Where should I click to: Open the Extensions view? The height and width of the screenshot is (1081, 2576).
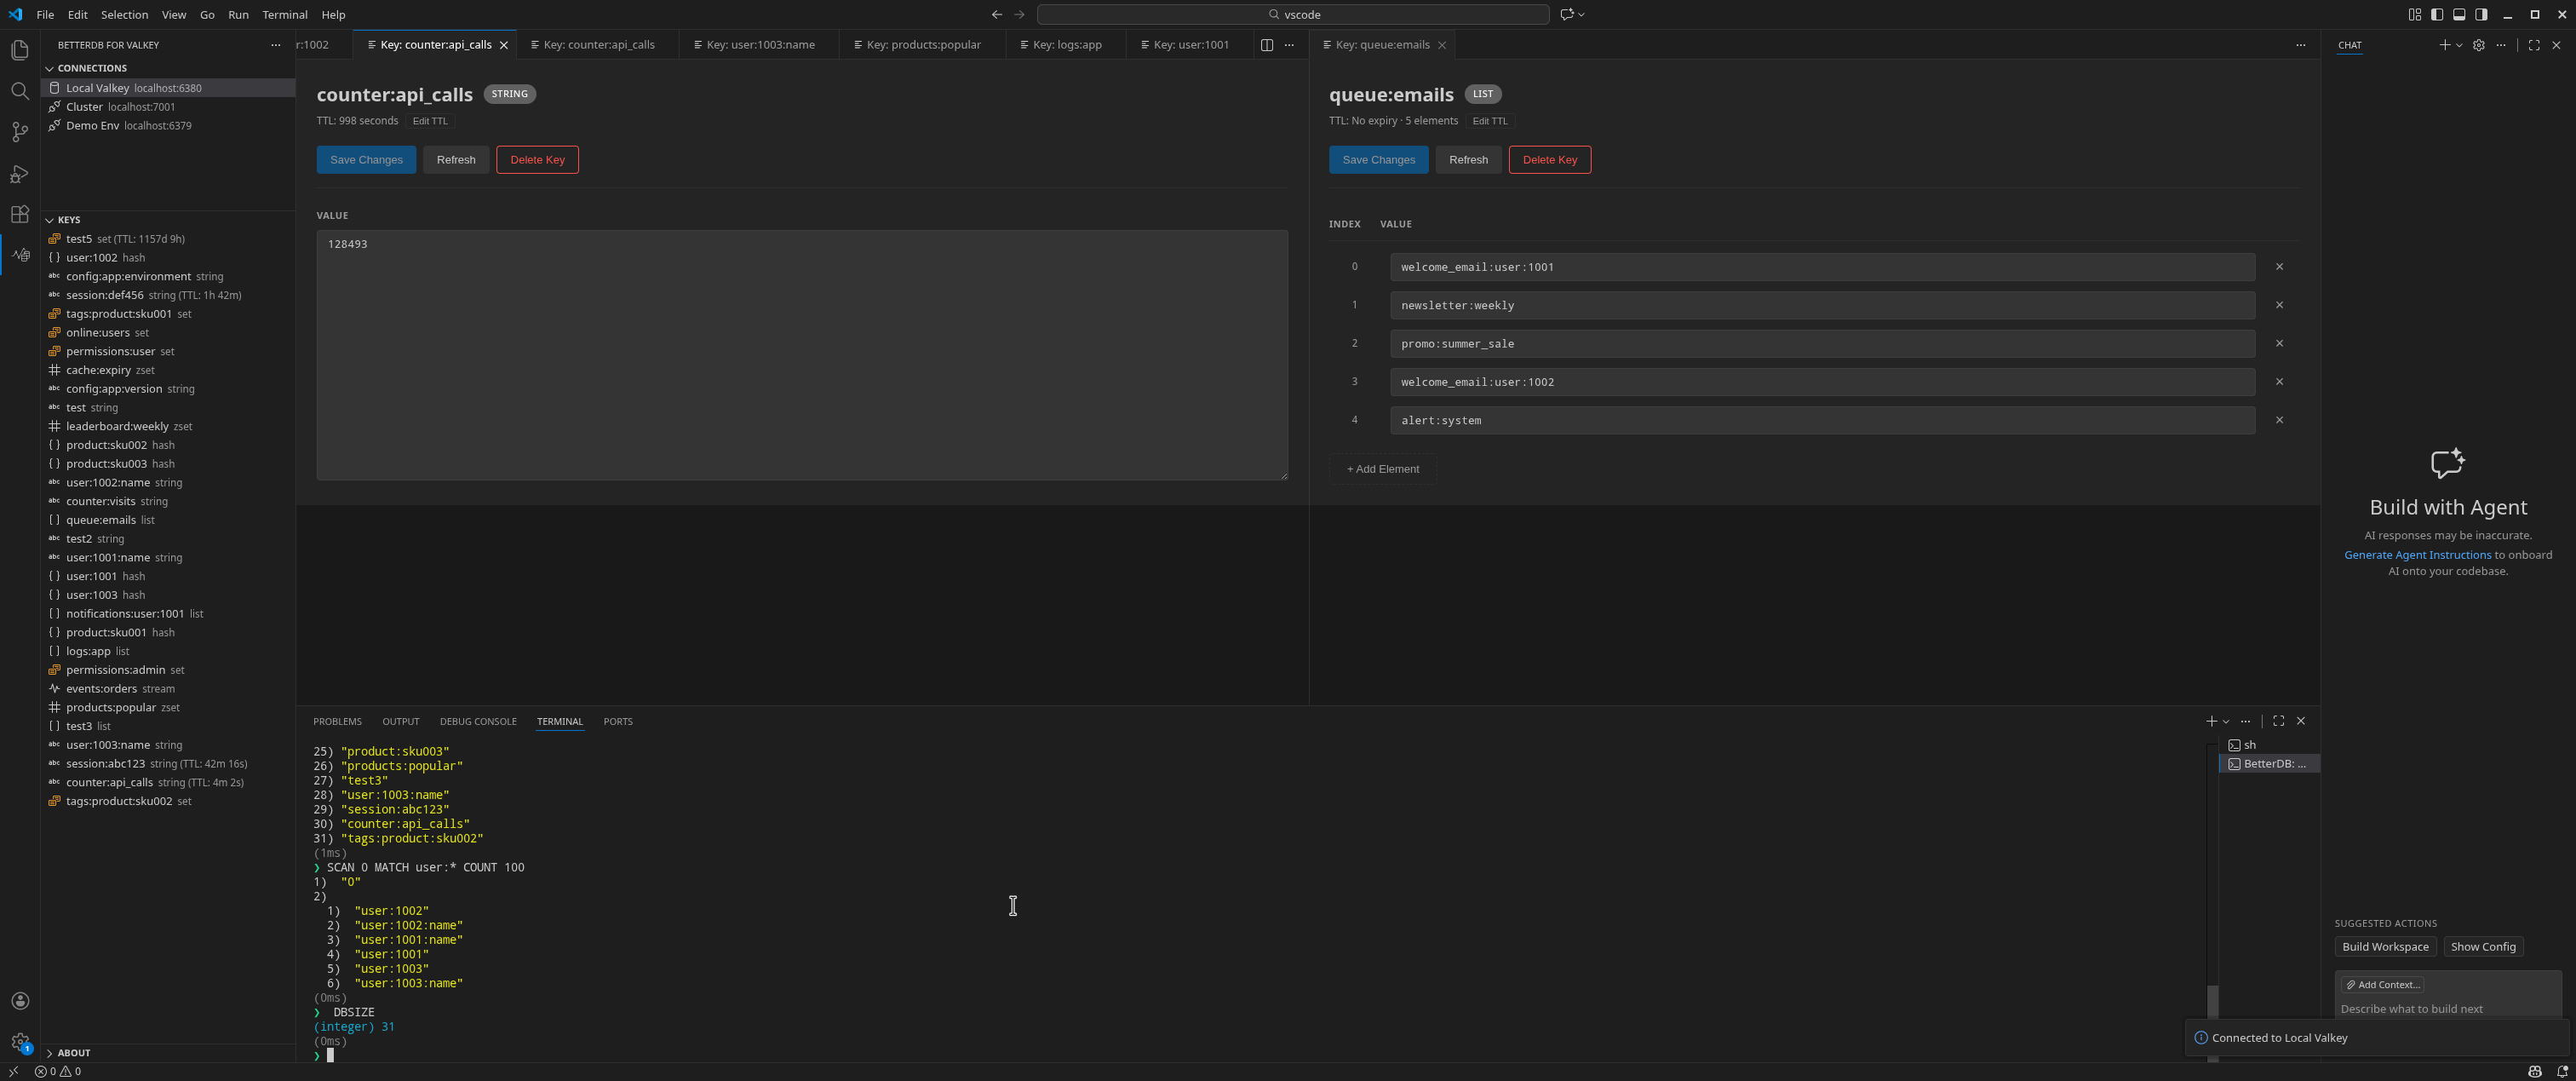(20, 214)
